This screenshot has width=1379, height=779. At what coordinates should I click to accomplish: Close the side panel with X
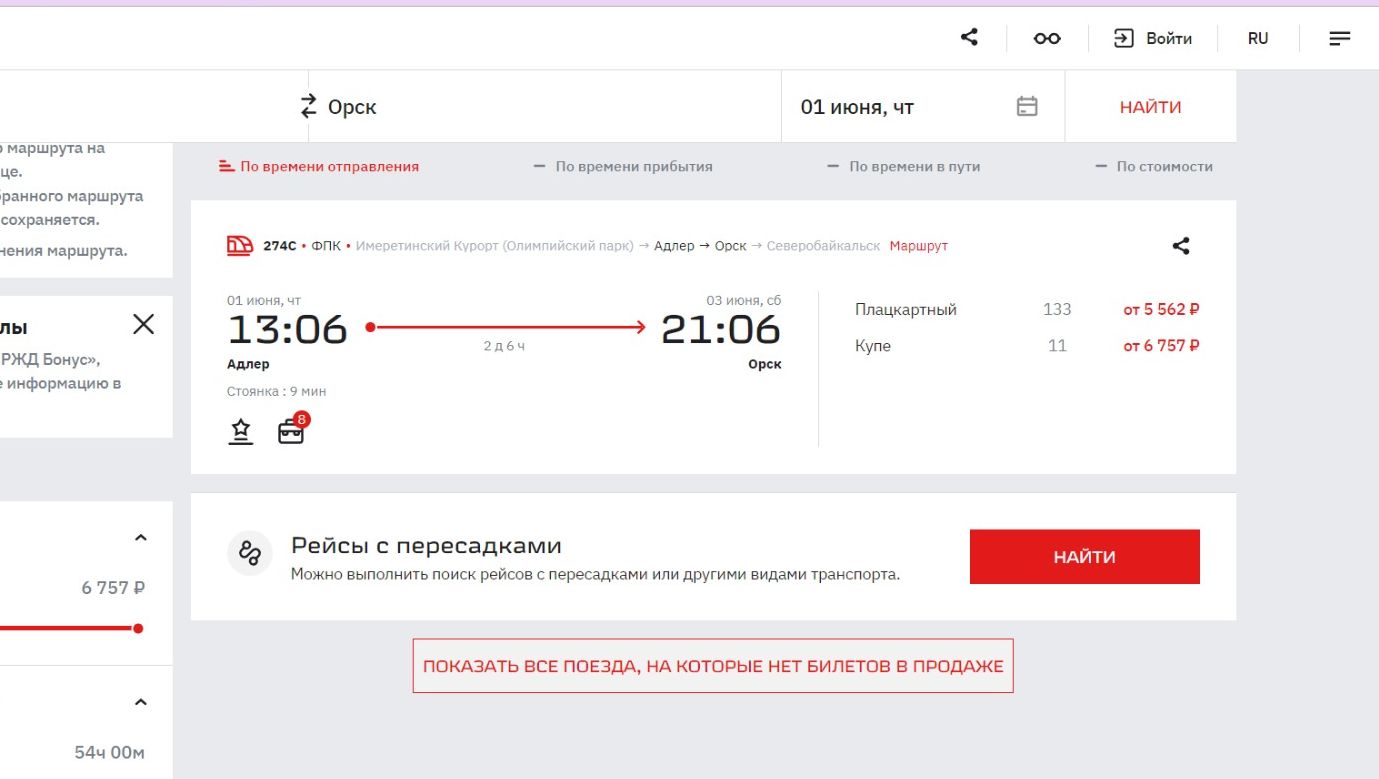[x=144, y=324]
